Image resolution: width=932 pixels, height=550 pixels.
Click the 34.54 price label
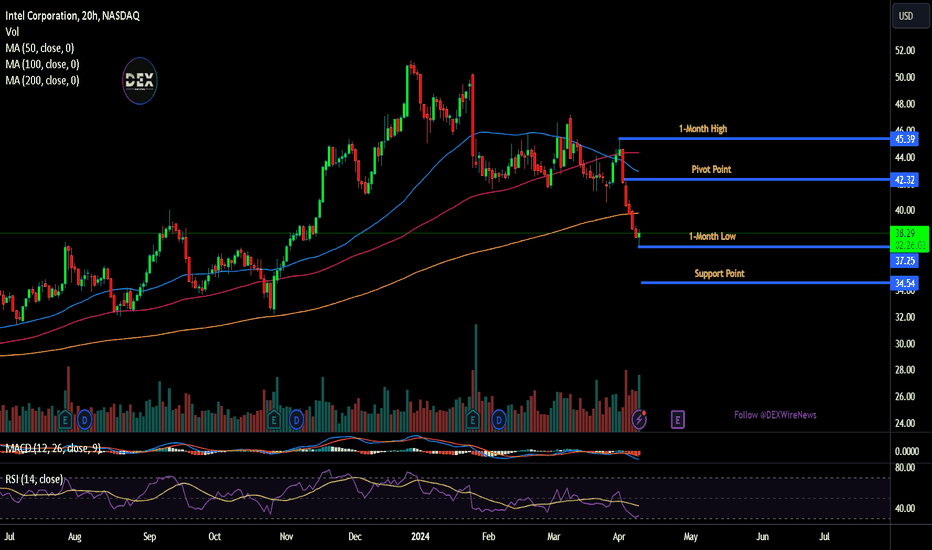coord(905,283)
